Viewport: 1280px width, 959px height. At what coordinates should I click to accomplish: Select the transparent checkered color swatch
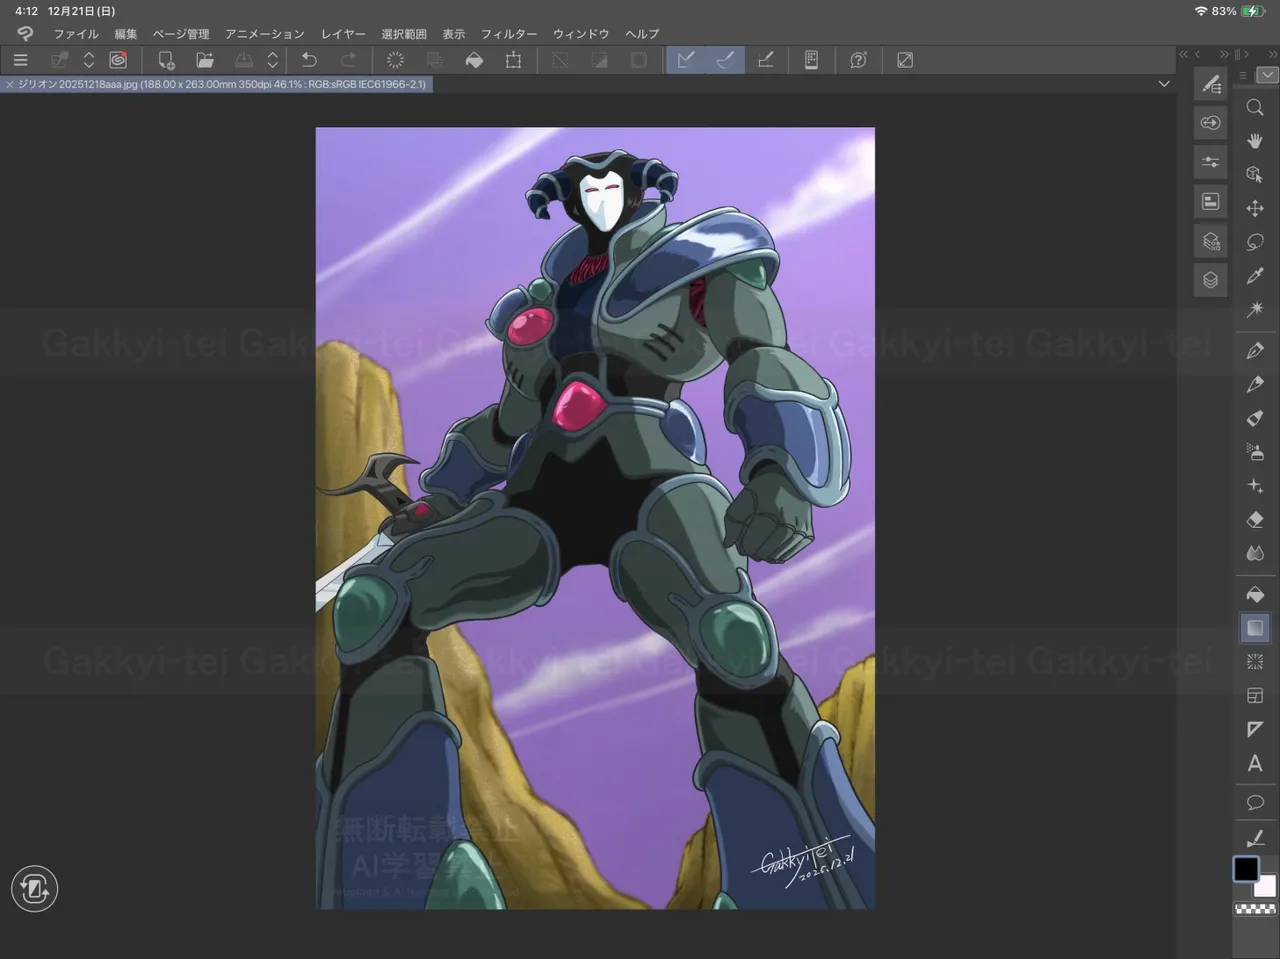[1255, 909]
